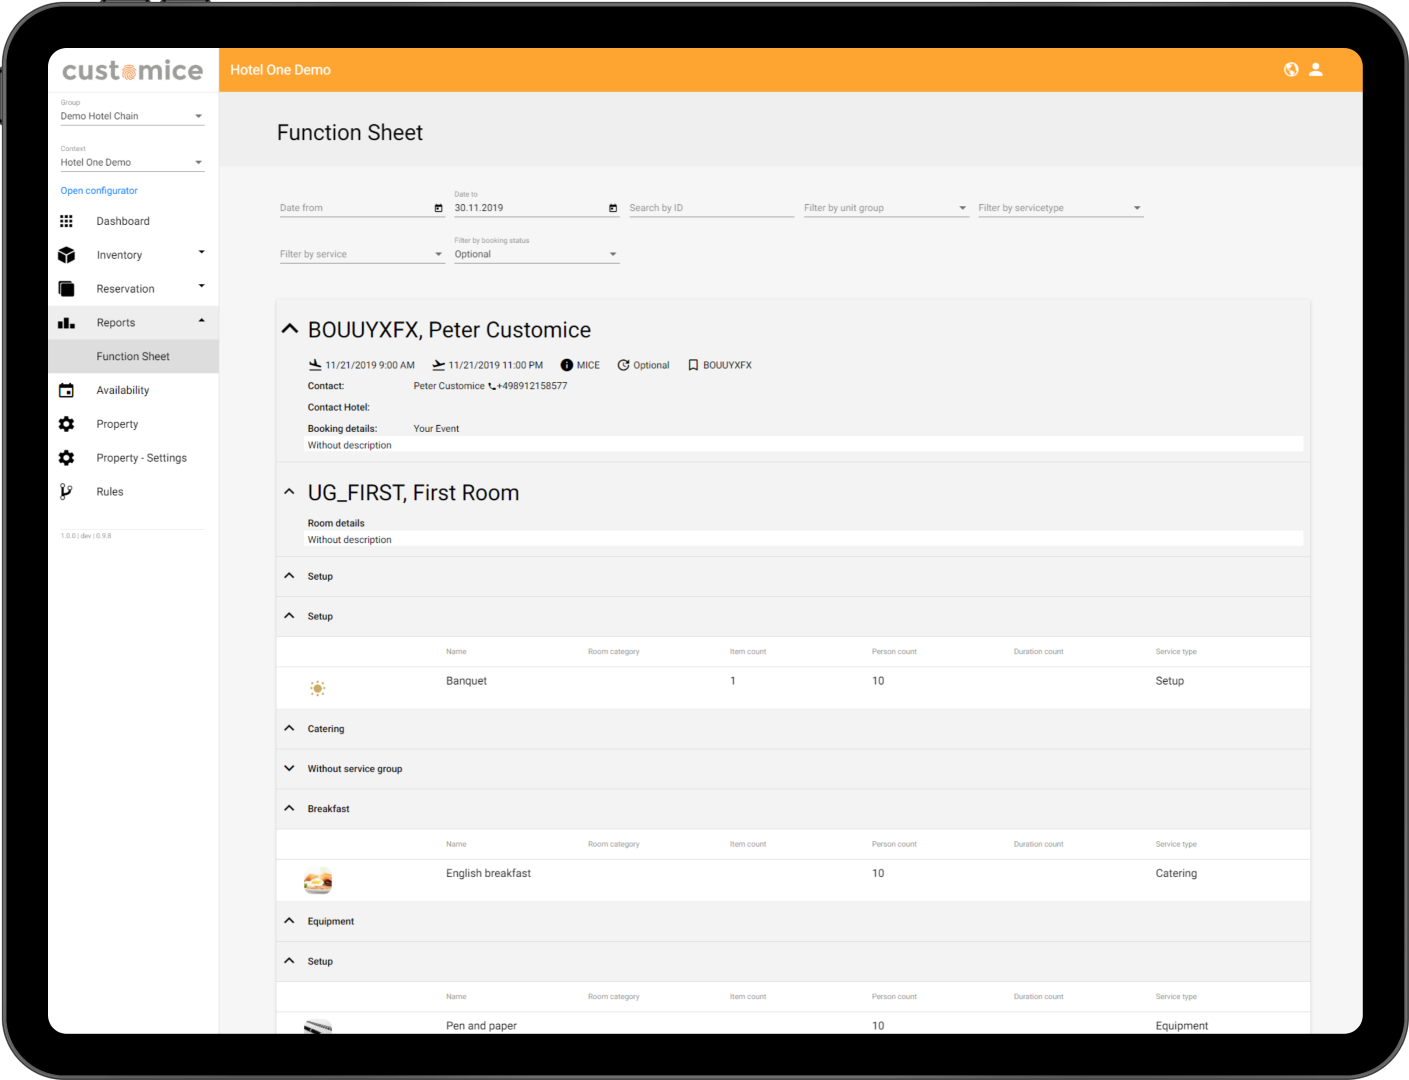
Task: Expand the Without service group section
Action: (289, 769)
